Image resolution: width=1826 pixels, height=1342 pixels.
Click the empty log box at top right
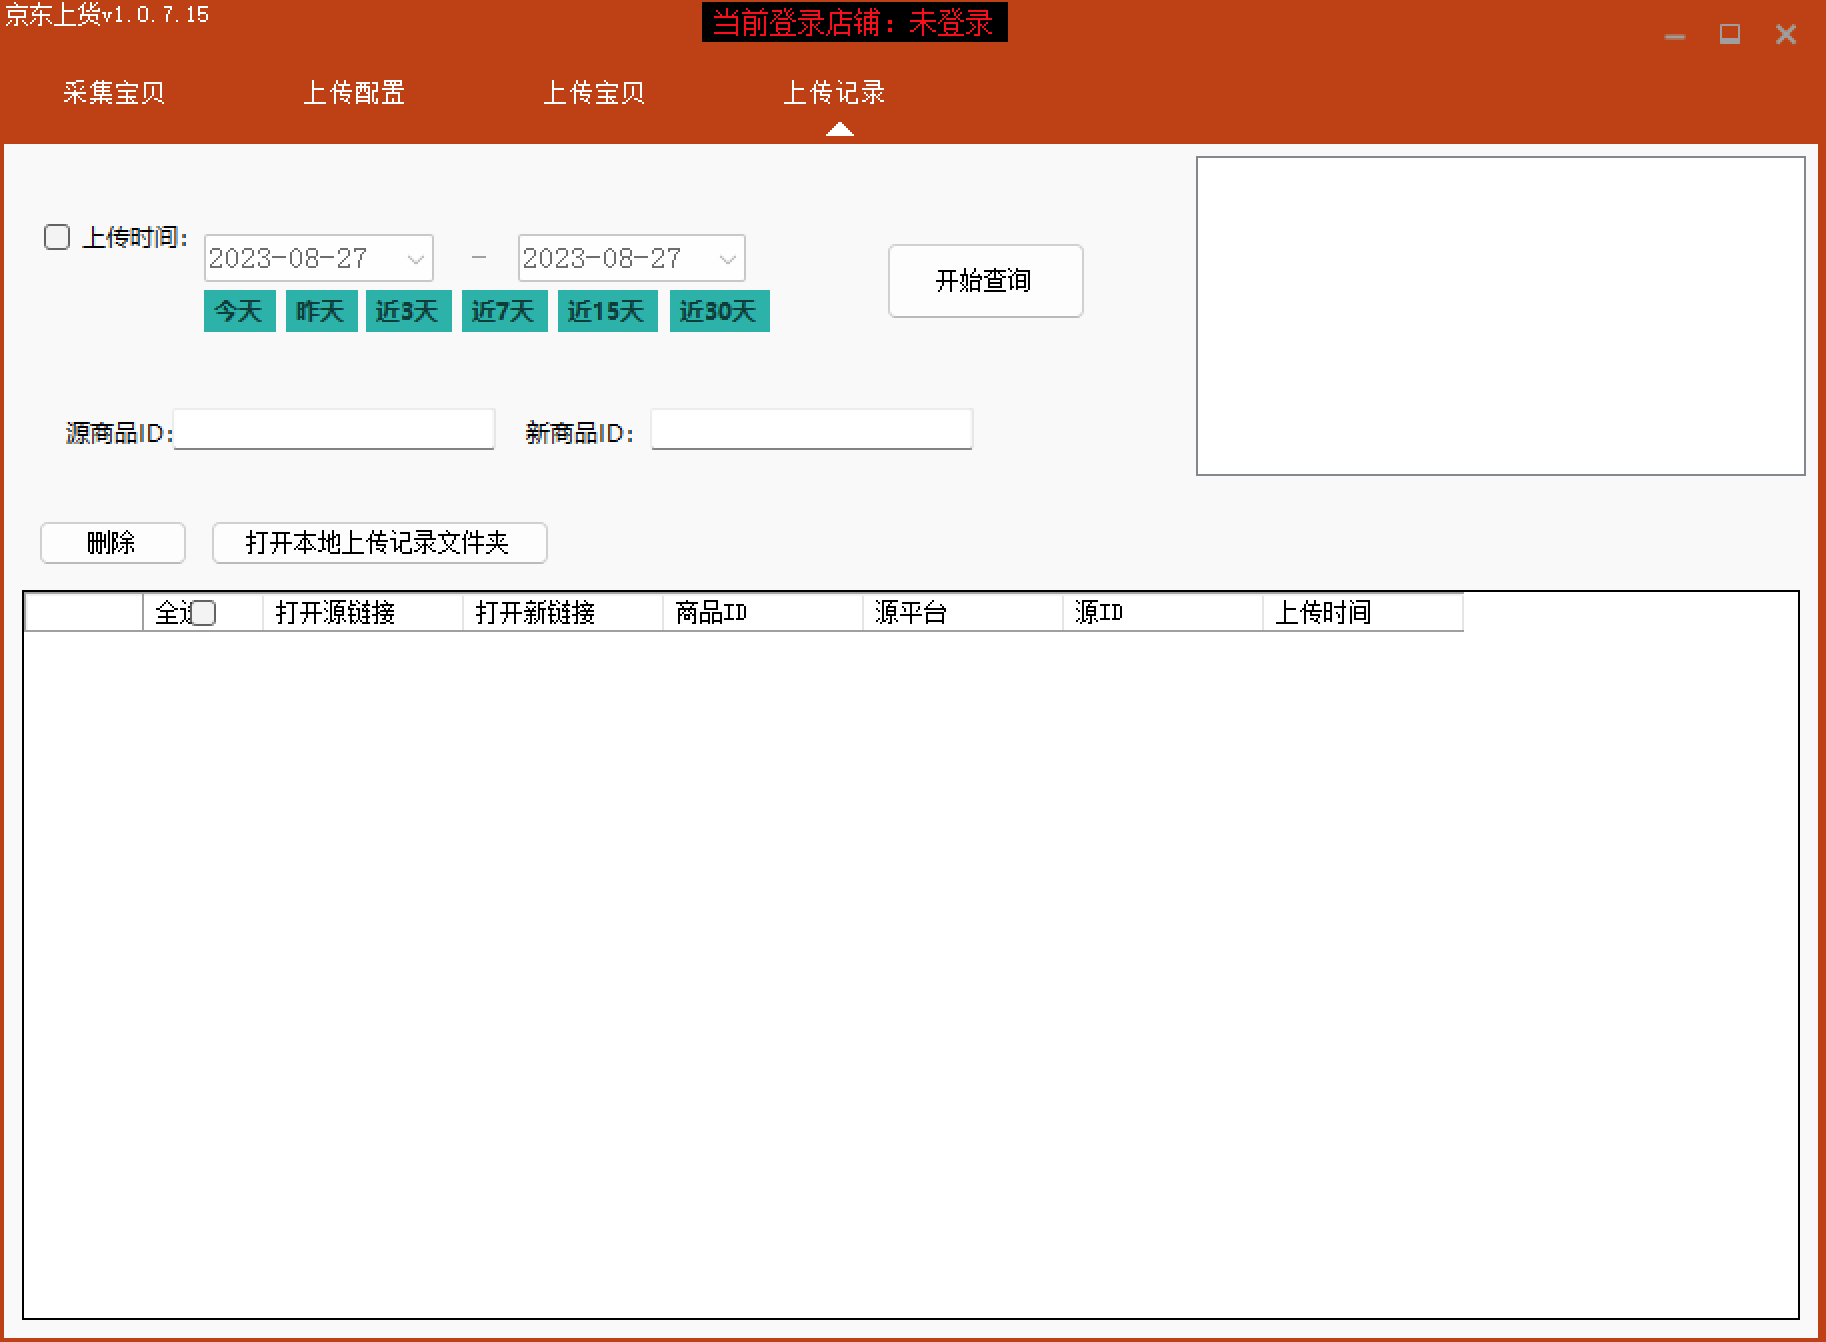[x=1500, y=316]
